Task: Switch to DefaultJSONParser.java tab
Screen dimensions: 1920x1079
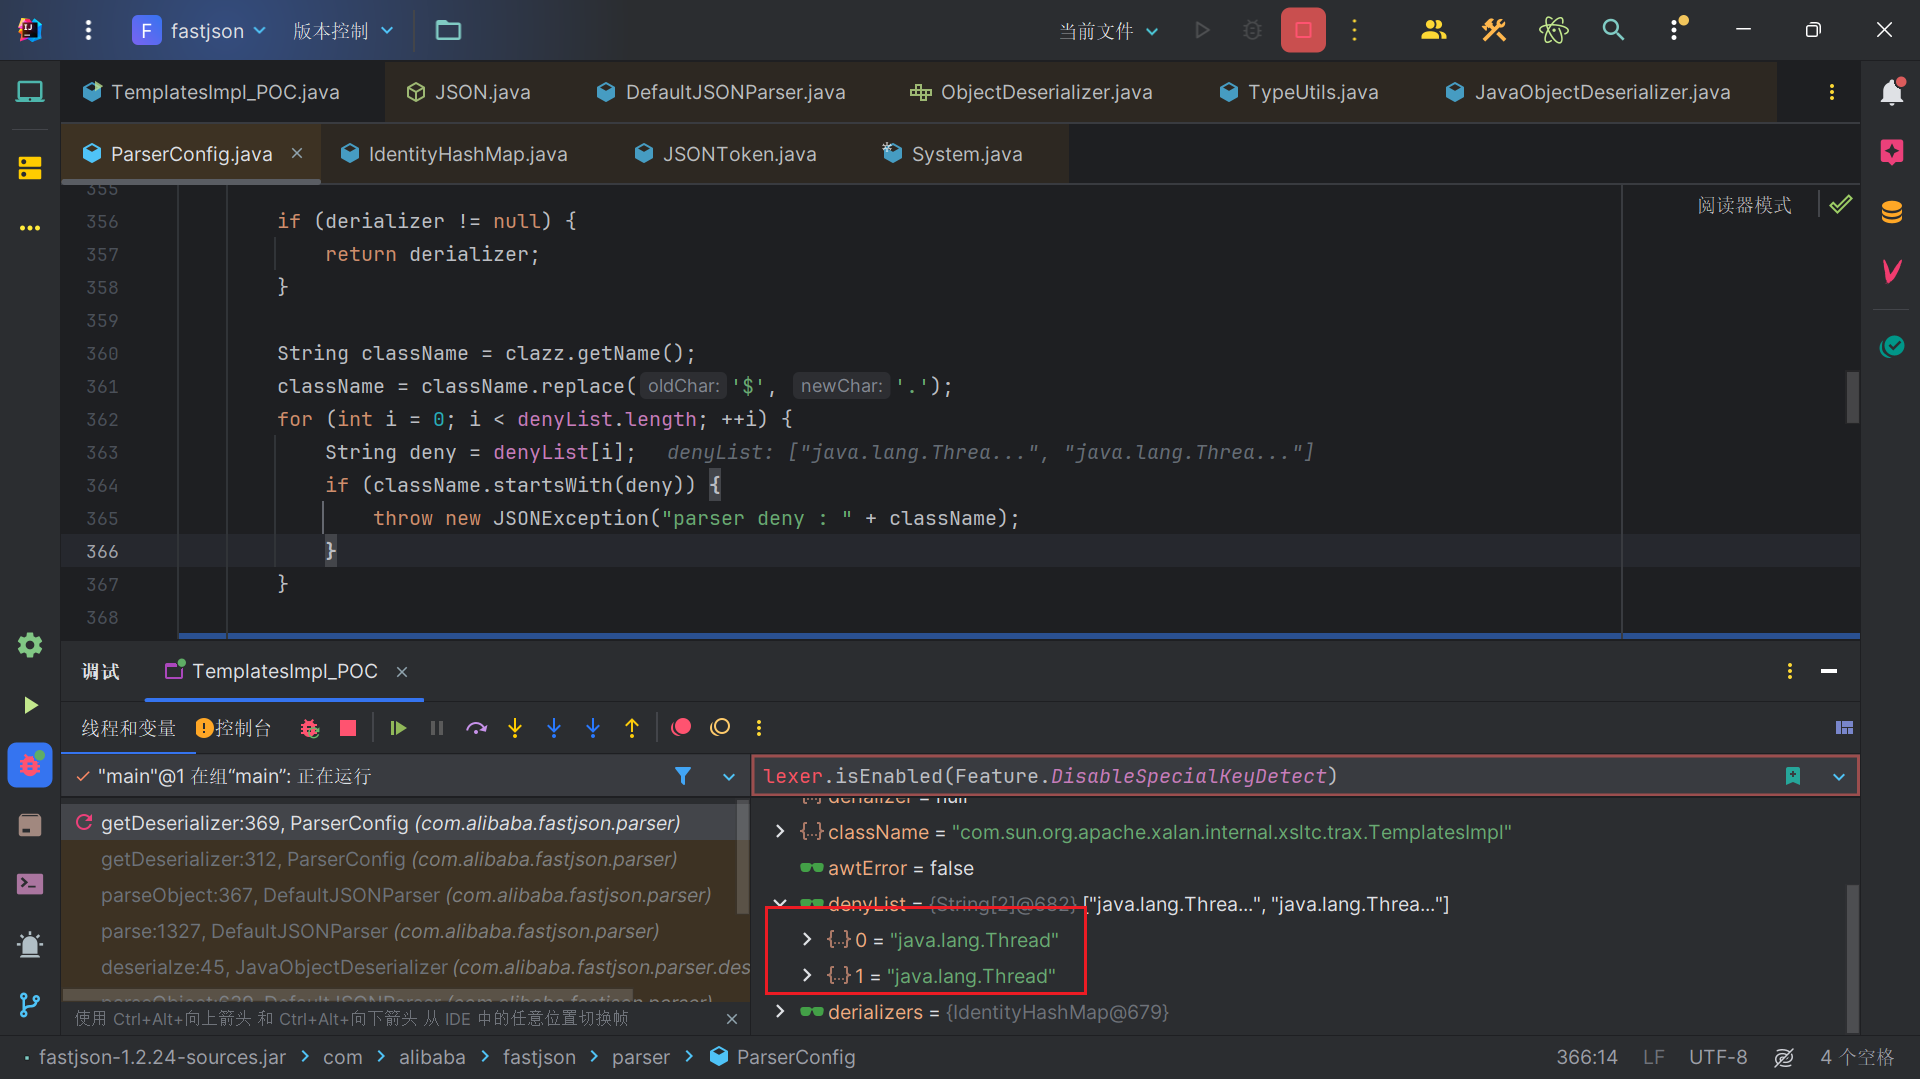Action: coord(721,92)
